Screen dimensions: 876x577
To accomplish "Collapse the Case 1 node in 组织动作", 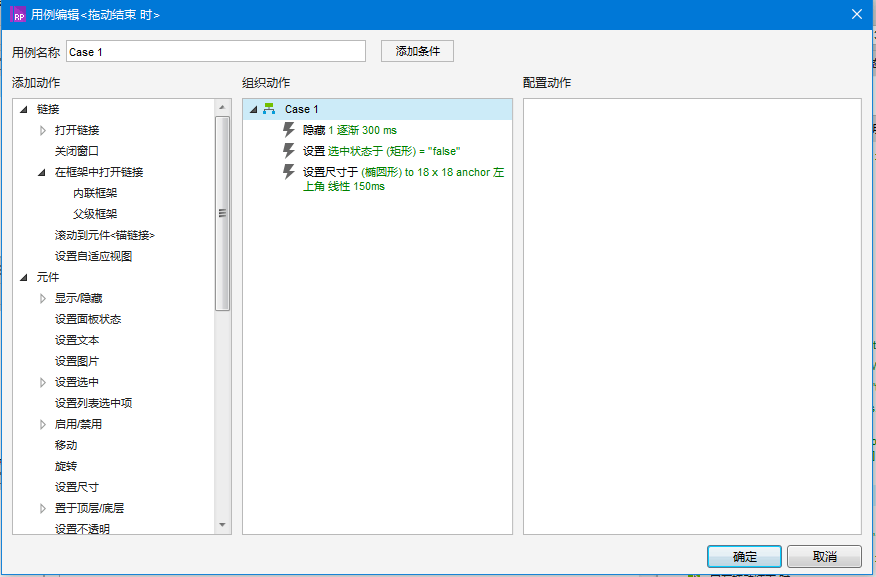I will coord(252,109).
